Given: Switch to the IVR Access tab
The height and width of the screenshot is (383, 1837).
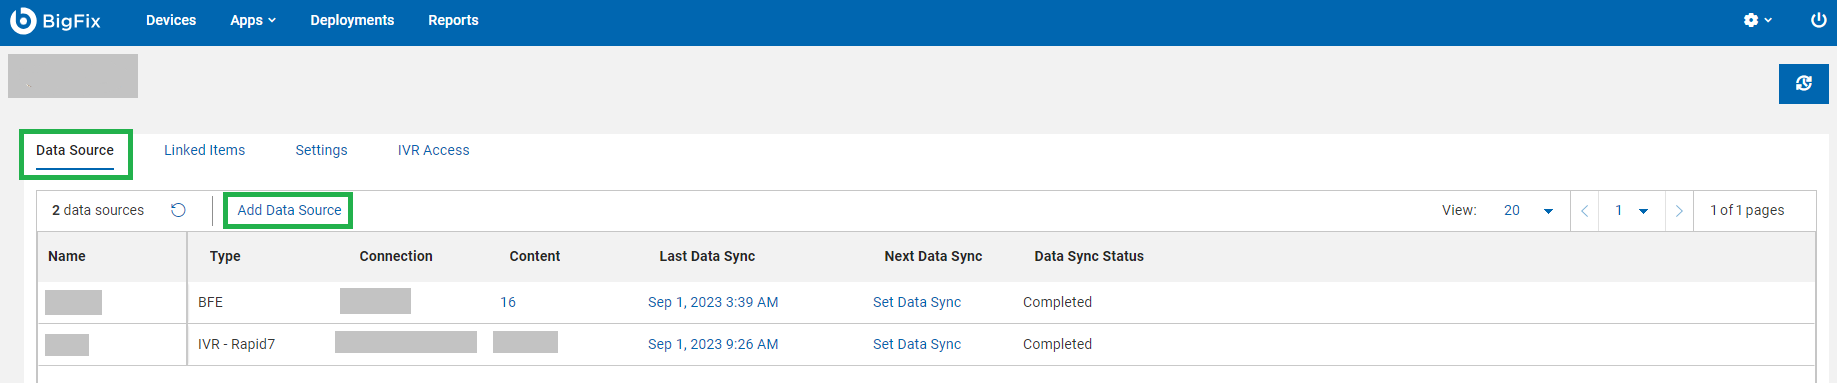Looking at the screenshot, I should pyautogui.click(x=433, y=150).
